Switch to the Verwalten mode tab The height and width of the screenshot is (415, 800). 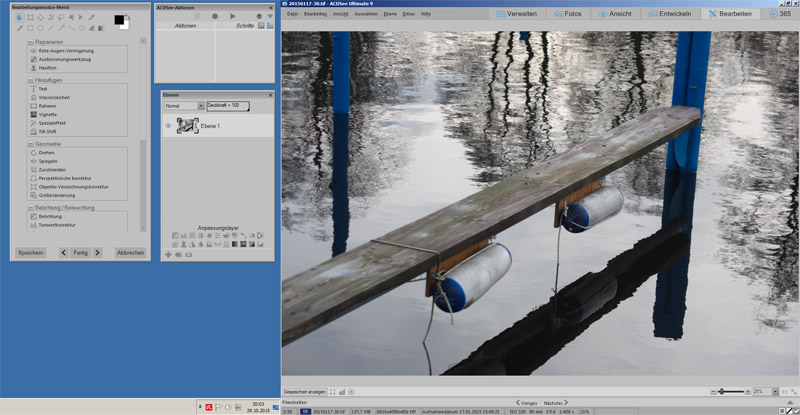point(519,15)
